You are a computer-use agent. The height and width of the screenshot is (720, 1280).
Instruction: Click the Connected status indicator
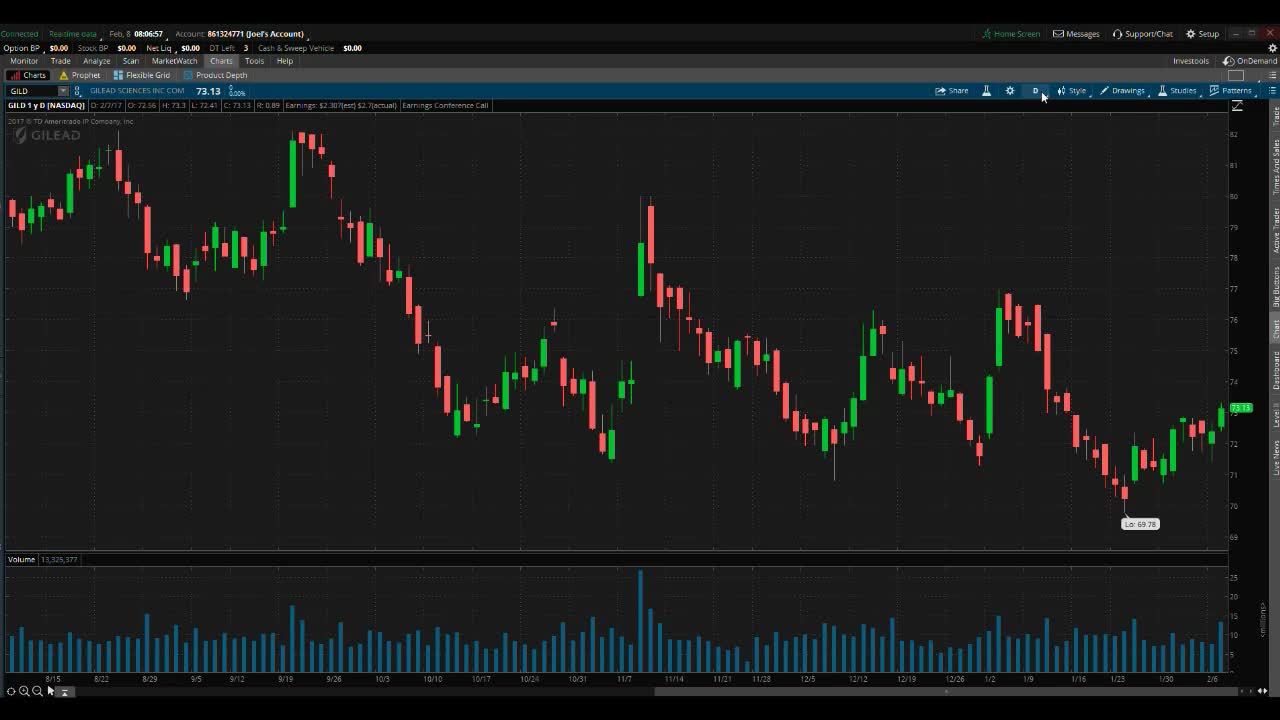click(x=19, y=34)
